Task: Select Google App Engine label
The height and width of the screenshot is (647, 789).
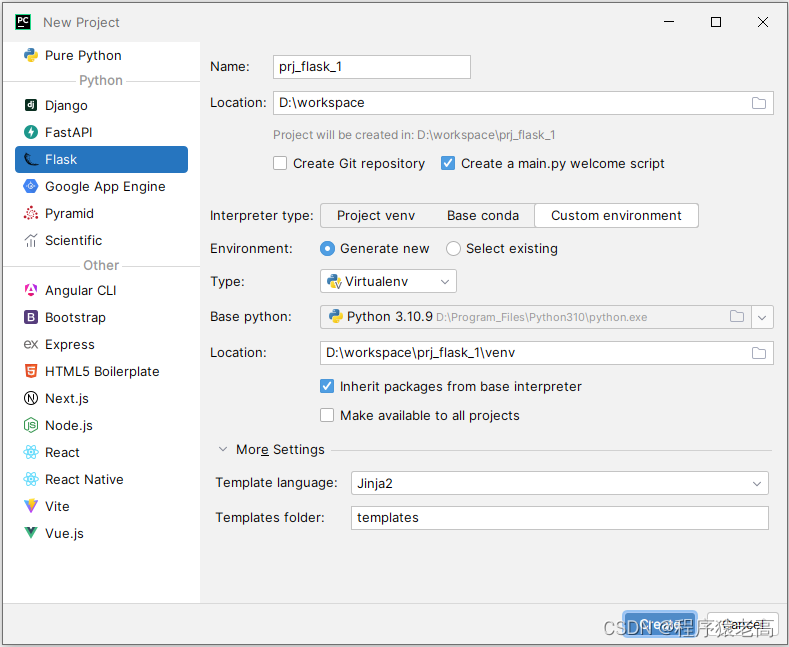Action: 105,187
